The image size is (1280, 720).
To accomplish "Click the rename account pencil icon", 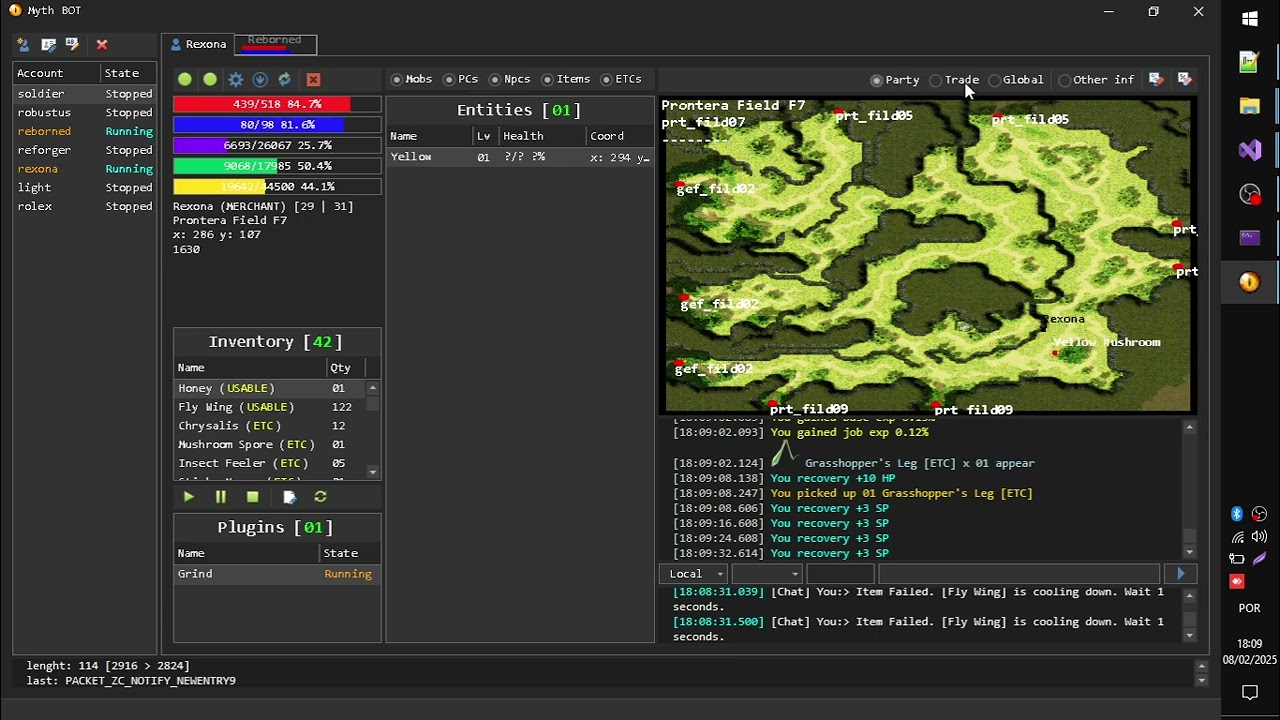I will pyautogui.click(x=72, y=44).
